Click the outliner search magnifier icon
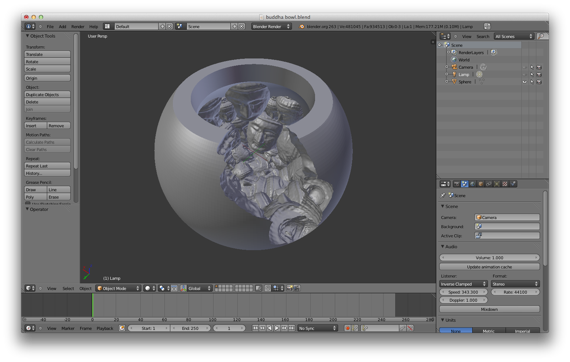This screenshot has height=362, width=570. 542,36
